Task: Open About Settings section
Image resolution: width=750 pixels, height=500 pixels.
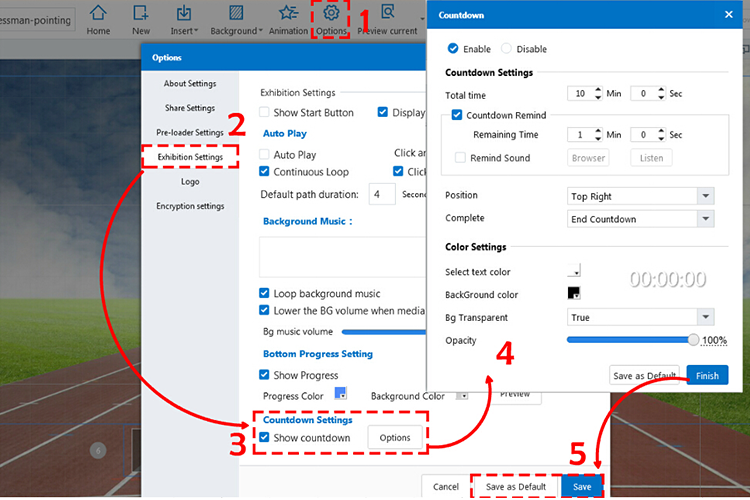Action: 190,83
